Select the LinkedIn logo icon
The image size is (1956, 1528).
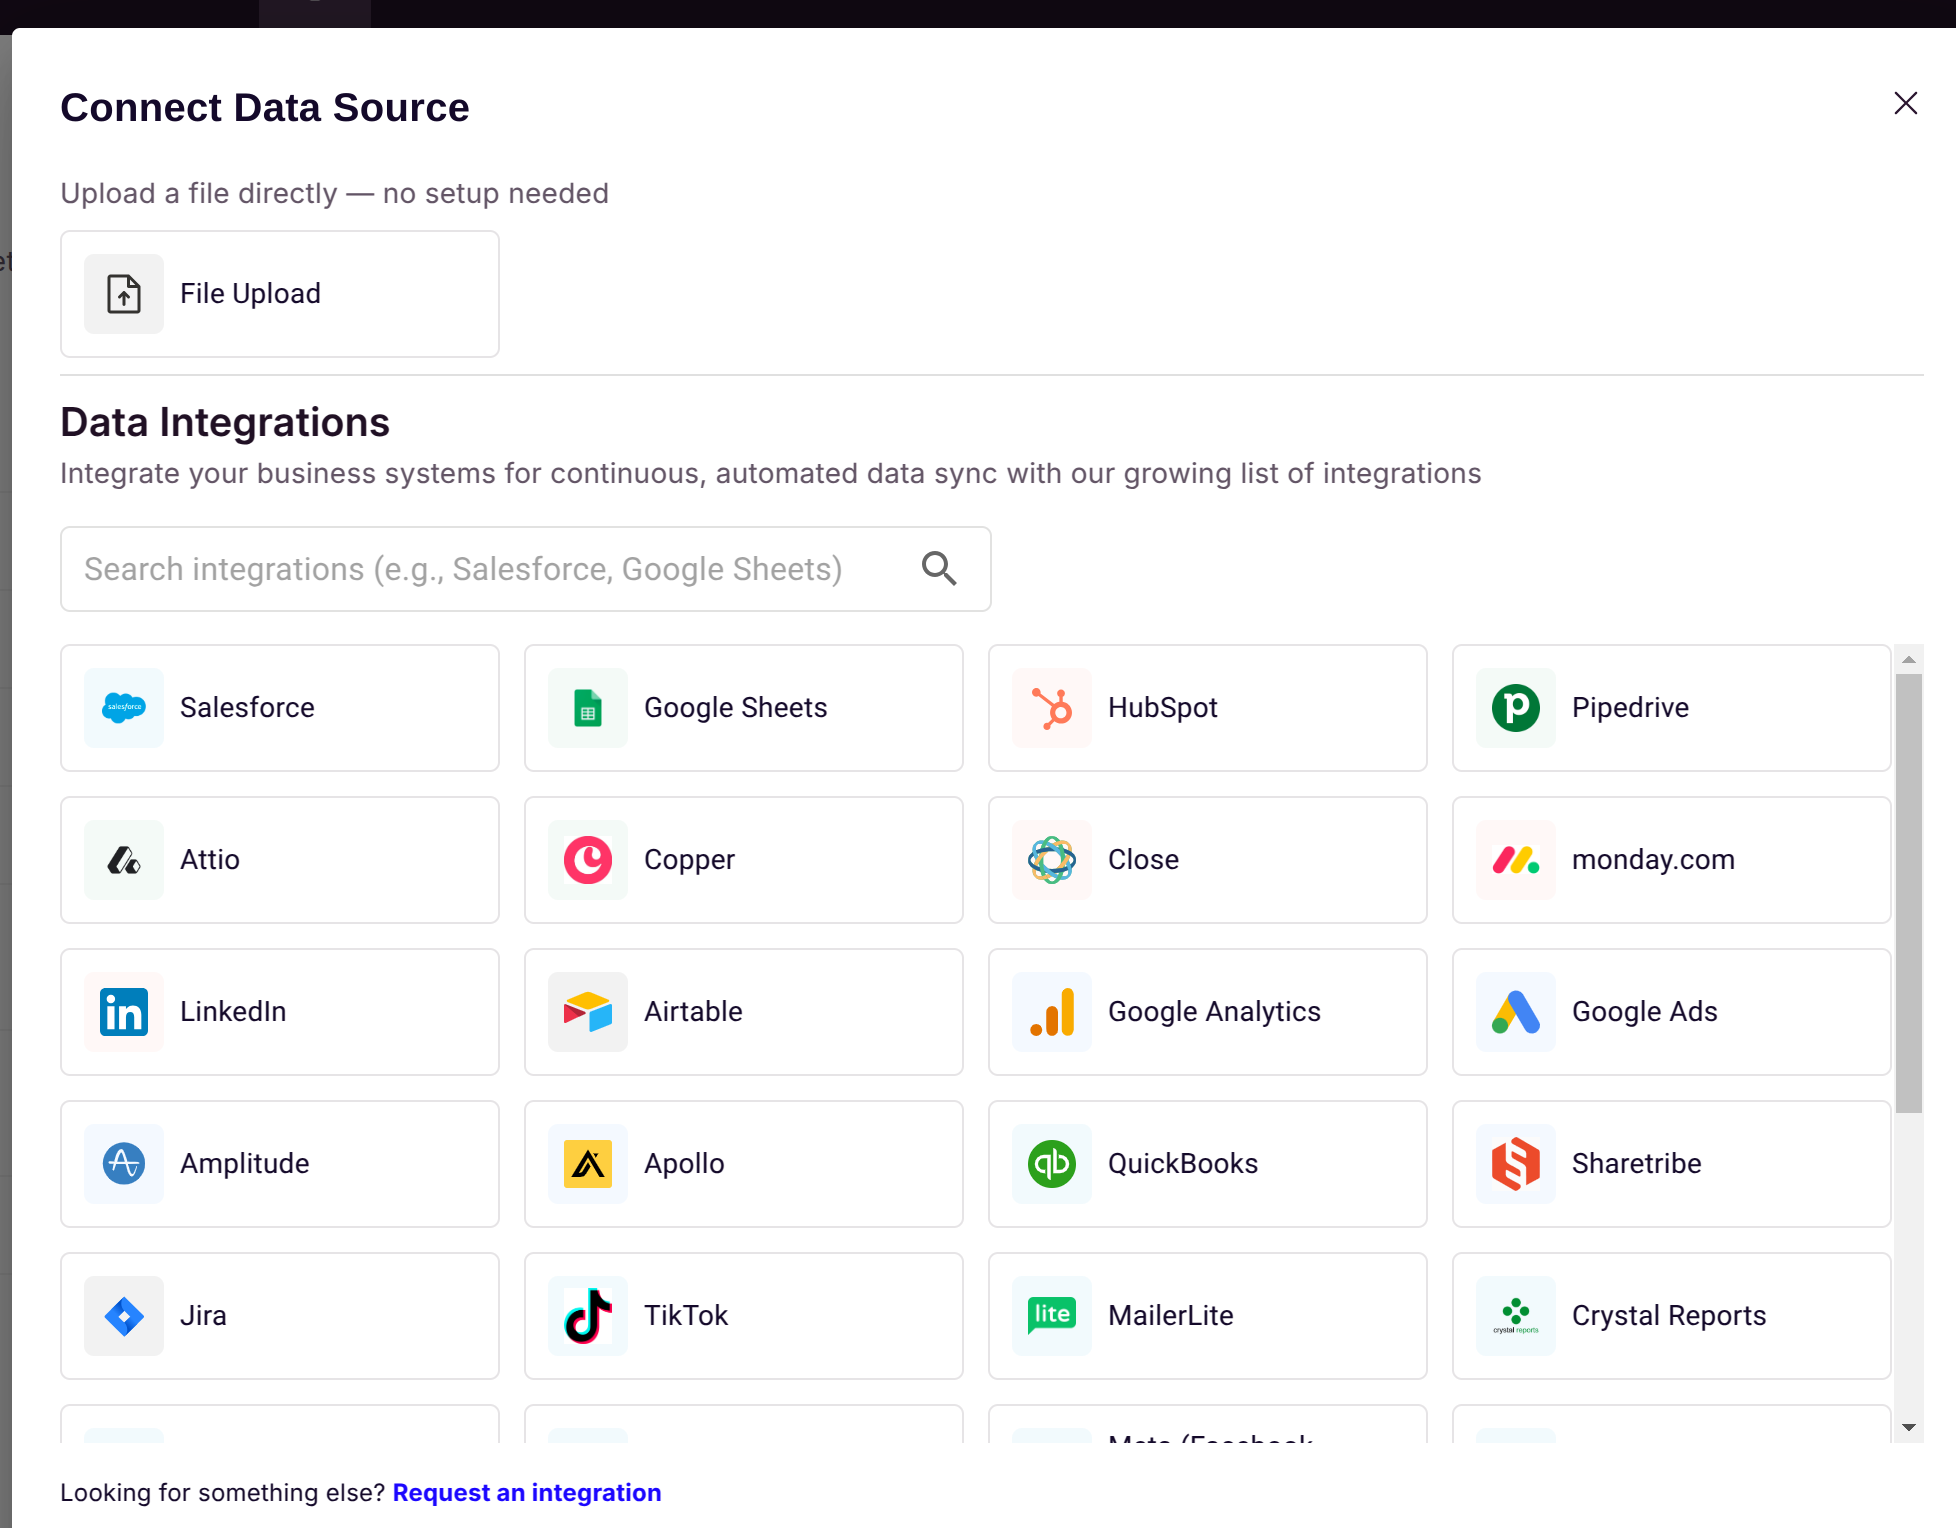tap(124, 1012)
